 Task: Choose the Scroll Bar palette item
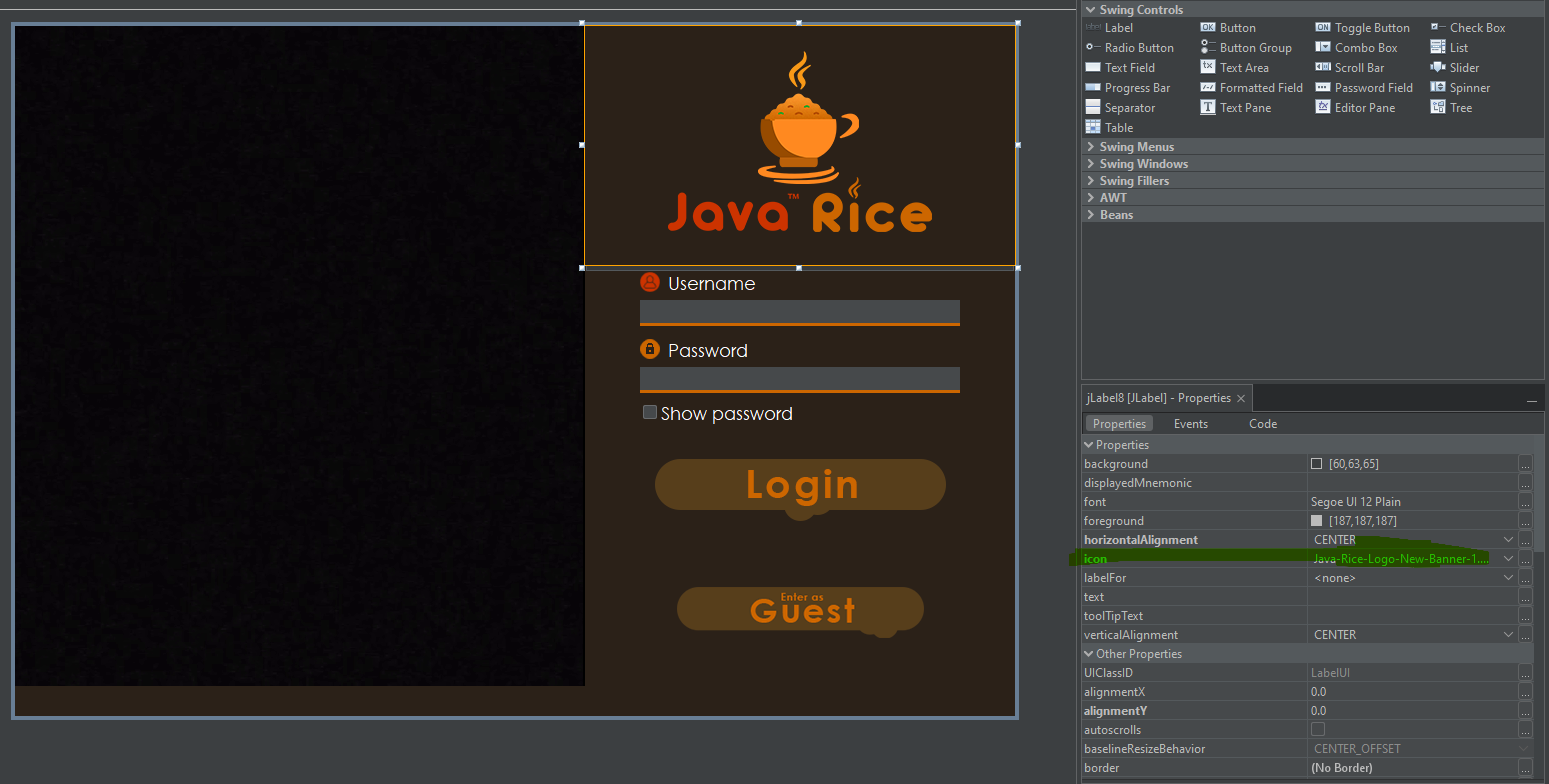coord(1350,68)
